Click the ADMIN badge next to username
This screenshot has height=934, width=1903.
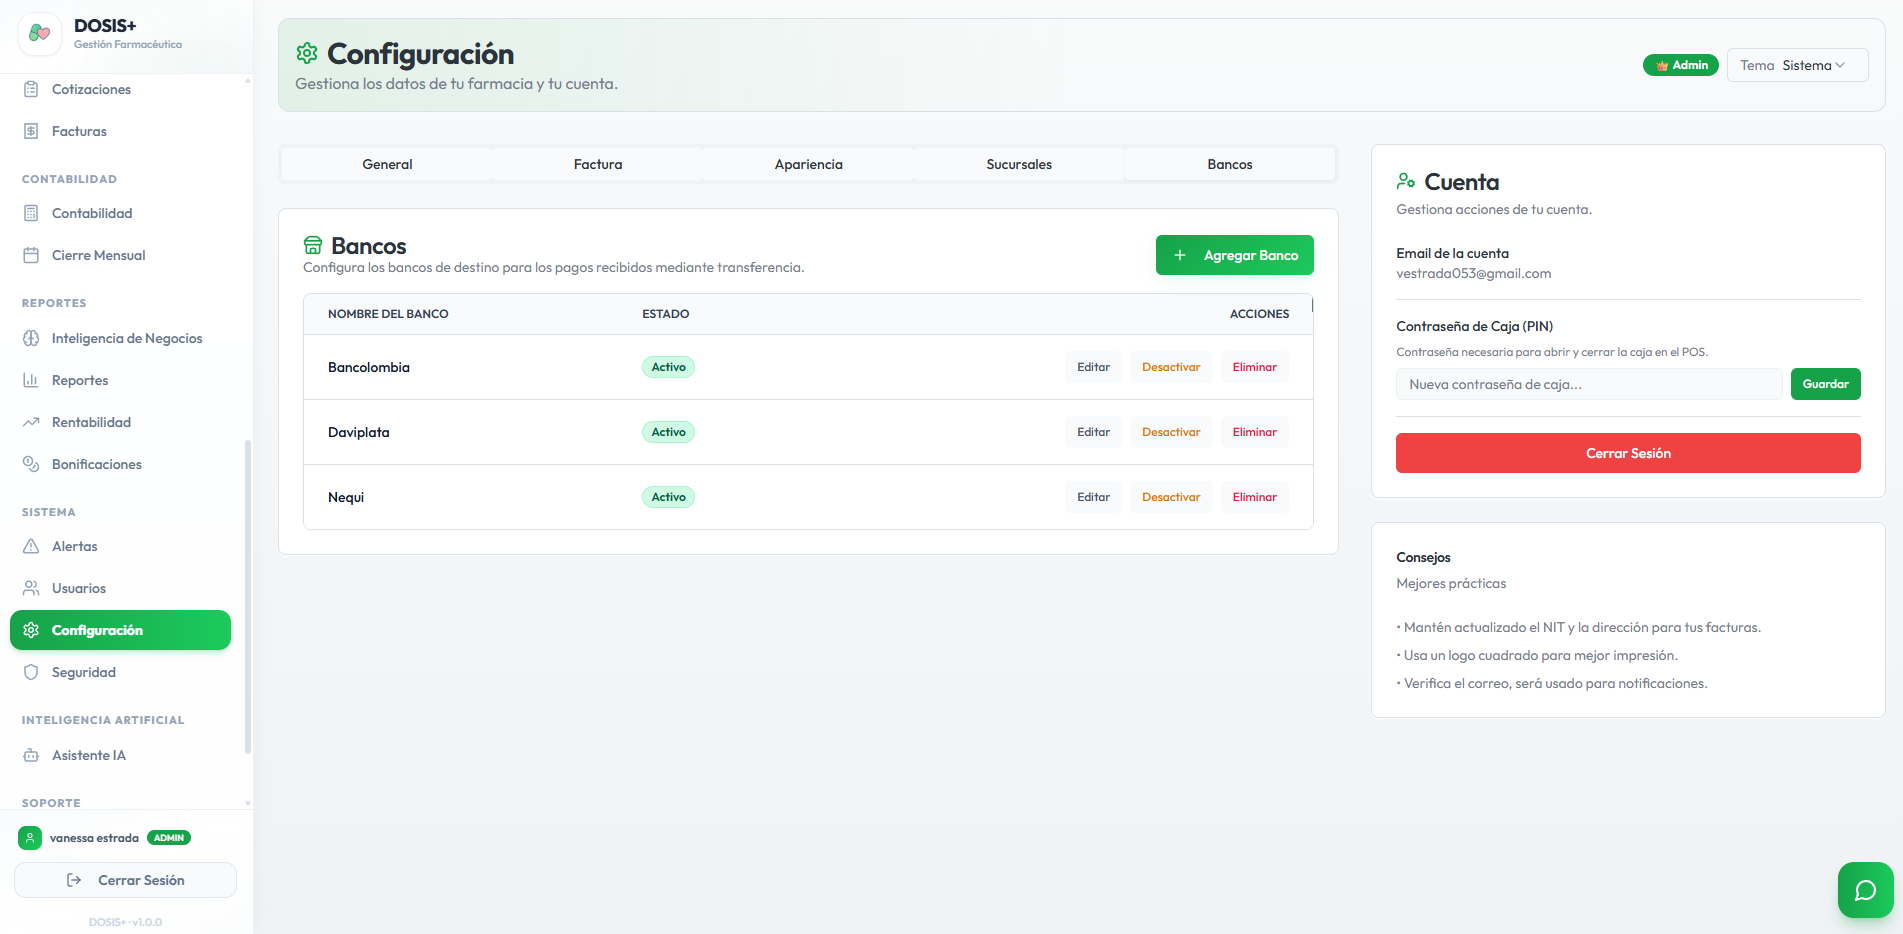(x=169, y=838)
